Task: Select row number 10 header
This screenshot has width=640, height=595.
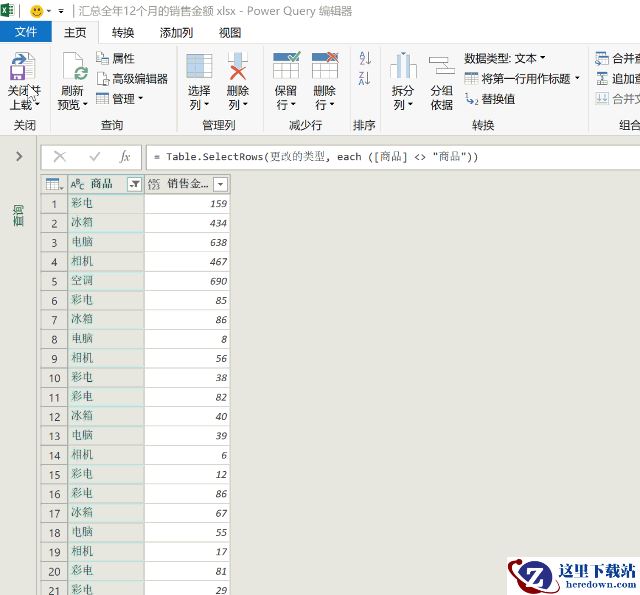Action: point(54,378)
